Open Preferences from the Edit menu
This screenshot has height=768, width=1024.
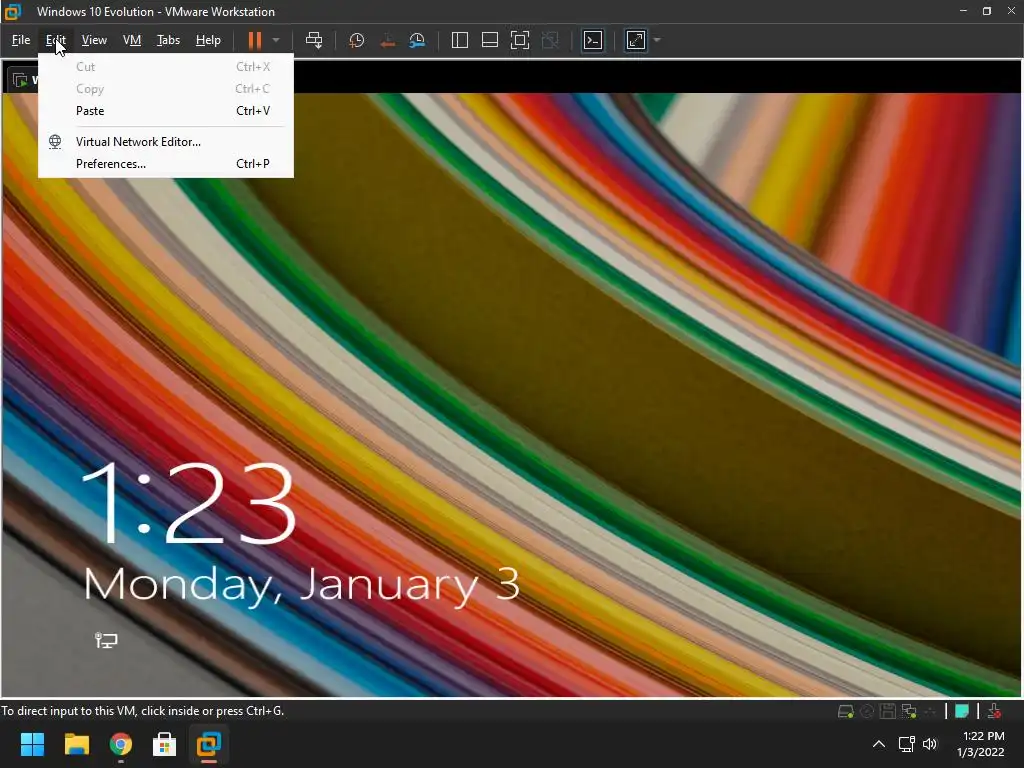click(x=166, y=164)
